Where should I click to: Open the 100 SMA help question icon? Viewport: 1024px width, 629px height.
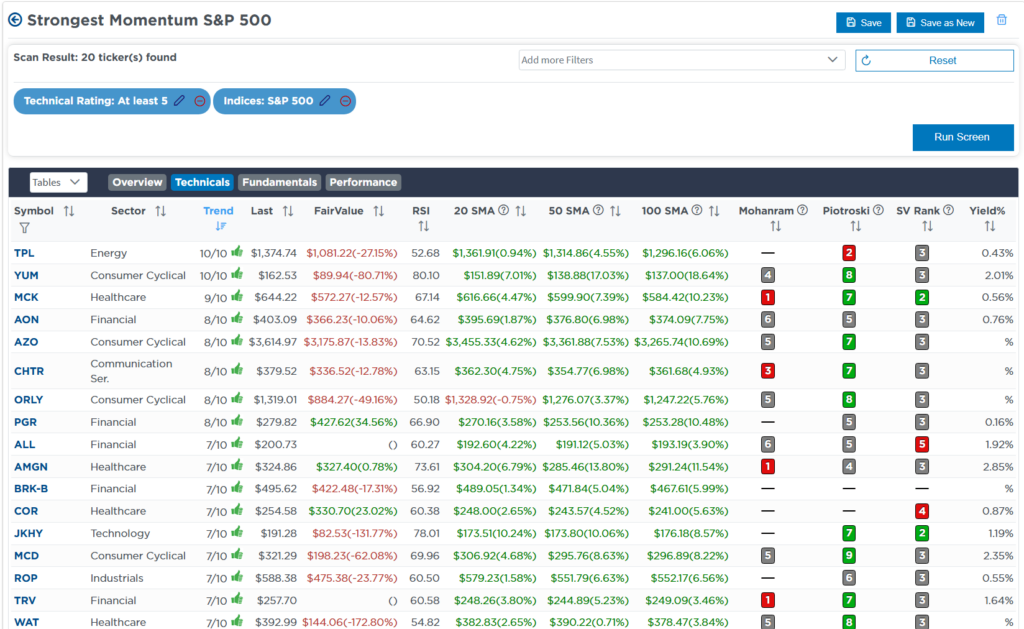697,210
